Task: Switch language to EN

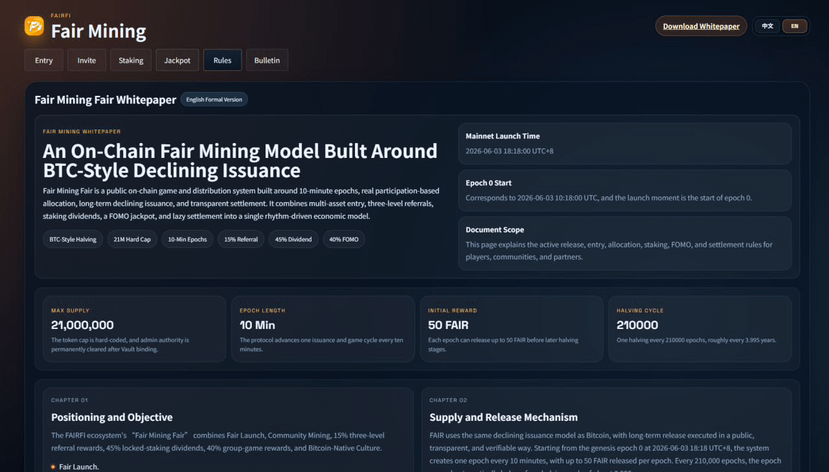Action: point(795,26)
